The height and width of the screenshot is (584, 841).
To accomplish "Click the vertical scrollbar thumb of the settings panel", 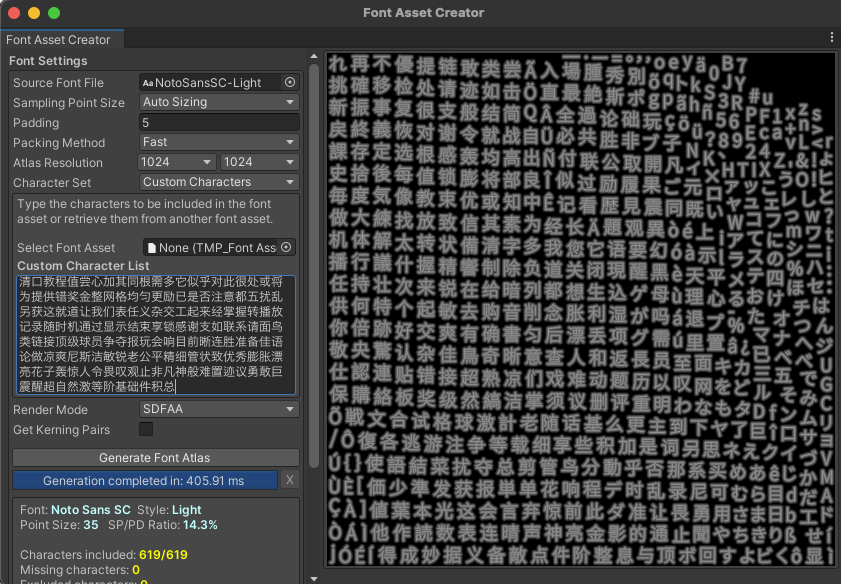I will click(314, 265).
